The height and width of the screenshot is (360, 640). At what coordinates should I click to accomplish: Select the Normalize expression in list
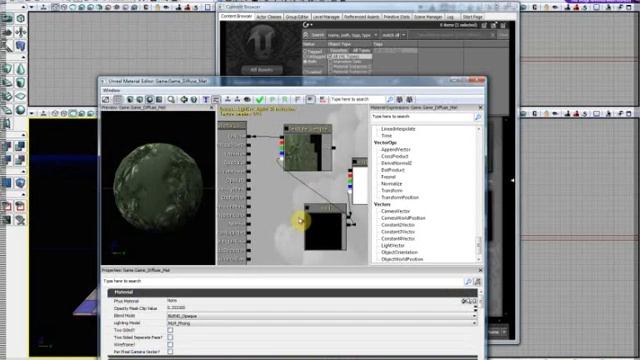[391, 184]
